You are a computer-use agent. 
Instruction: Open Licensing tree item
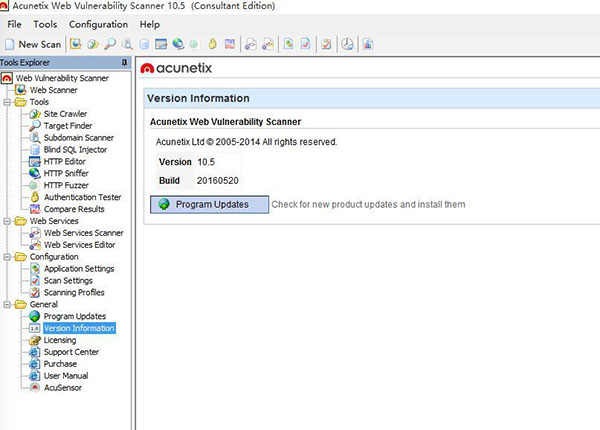coord(60,340)
